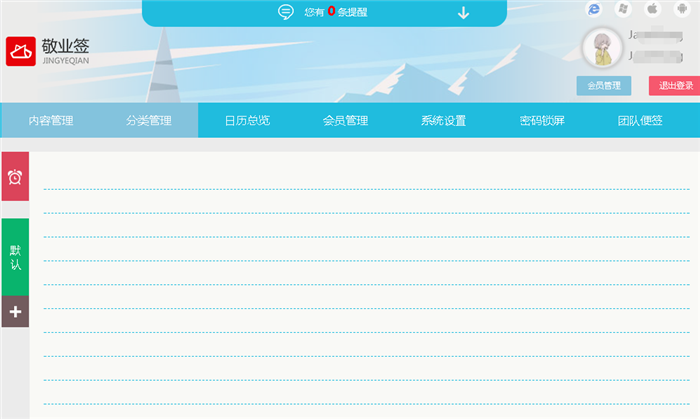Click the red 退出登录 logout button
700x419 pixels.
click(671, 86)
